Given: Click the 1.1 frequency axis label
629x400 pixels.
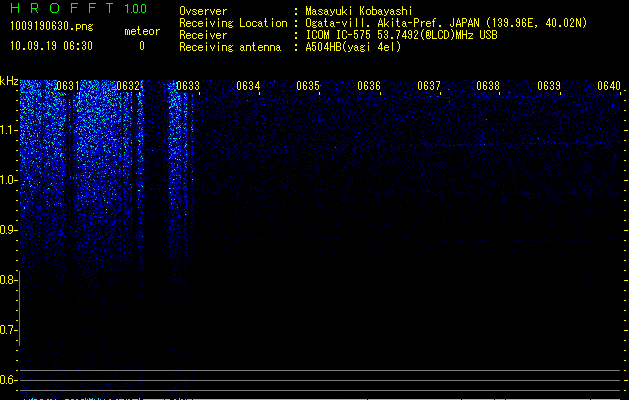Looking at the screenshot, I should pyautogui.click(x=8, y=130).
